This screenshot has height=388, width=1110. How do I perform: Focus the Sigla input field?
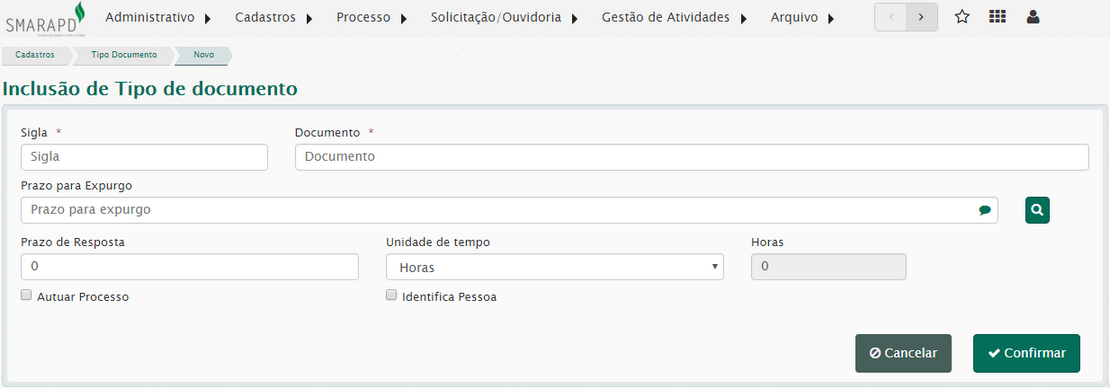click(x=144, y=157)
